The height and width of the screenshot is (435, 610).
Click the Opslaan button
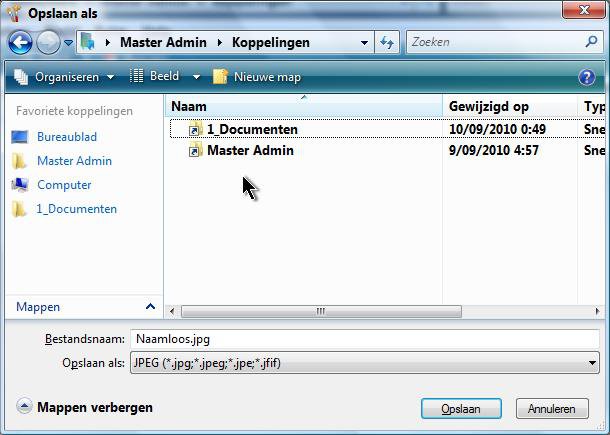[461, 409]
